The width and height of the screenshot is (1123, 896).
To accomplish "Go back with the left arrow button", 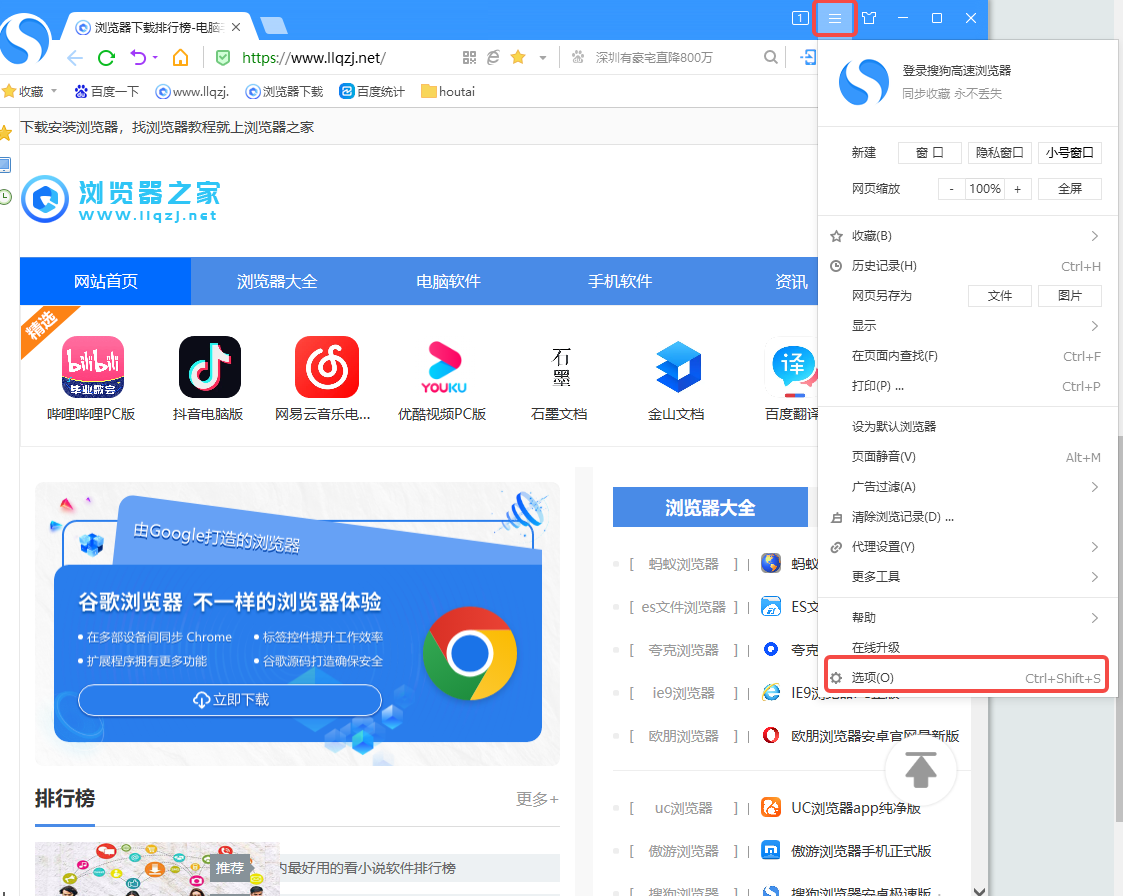I will coord(75,58).
